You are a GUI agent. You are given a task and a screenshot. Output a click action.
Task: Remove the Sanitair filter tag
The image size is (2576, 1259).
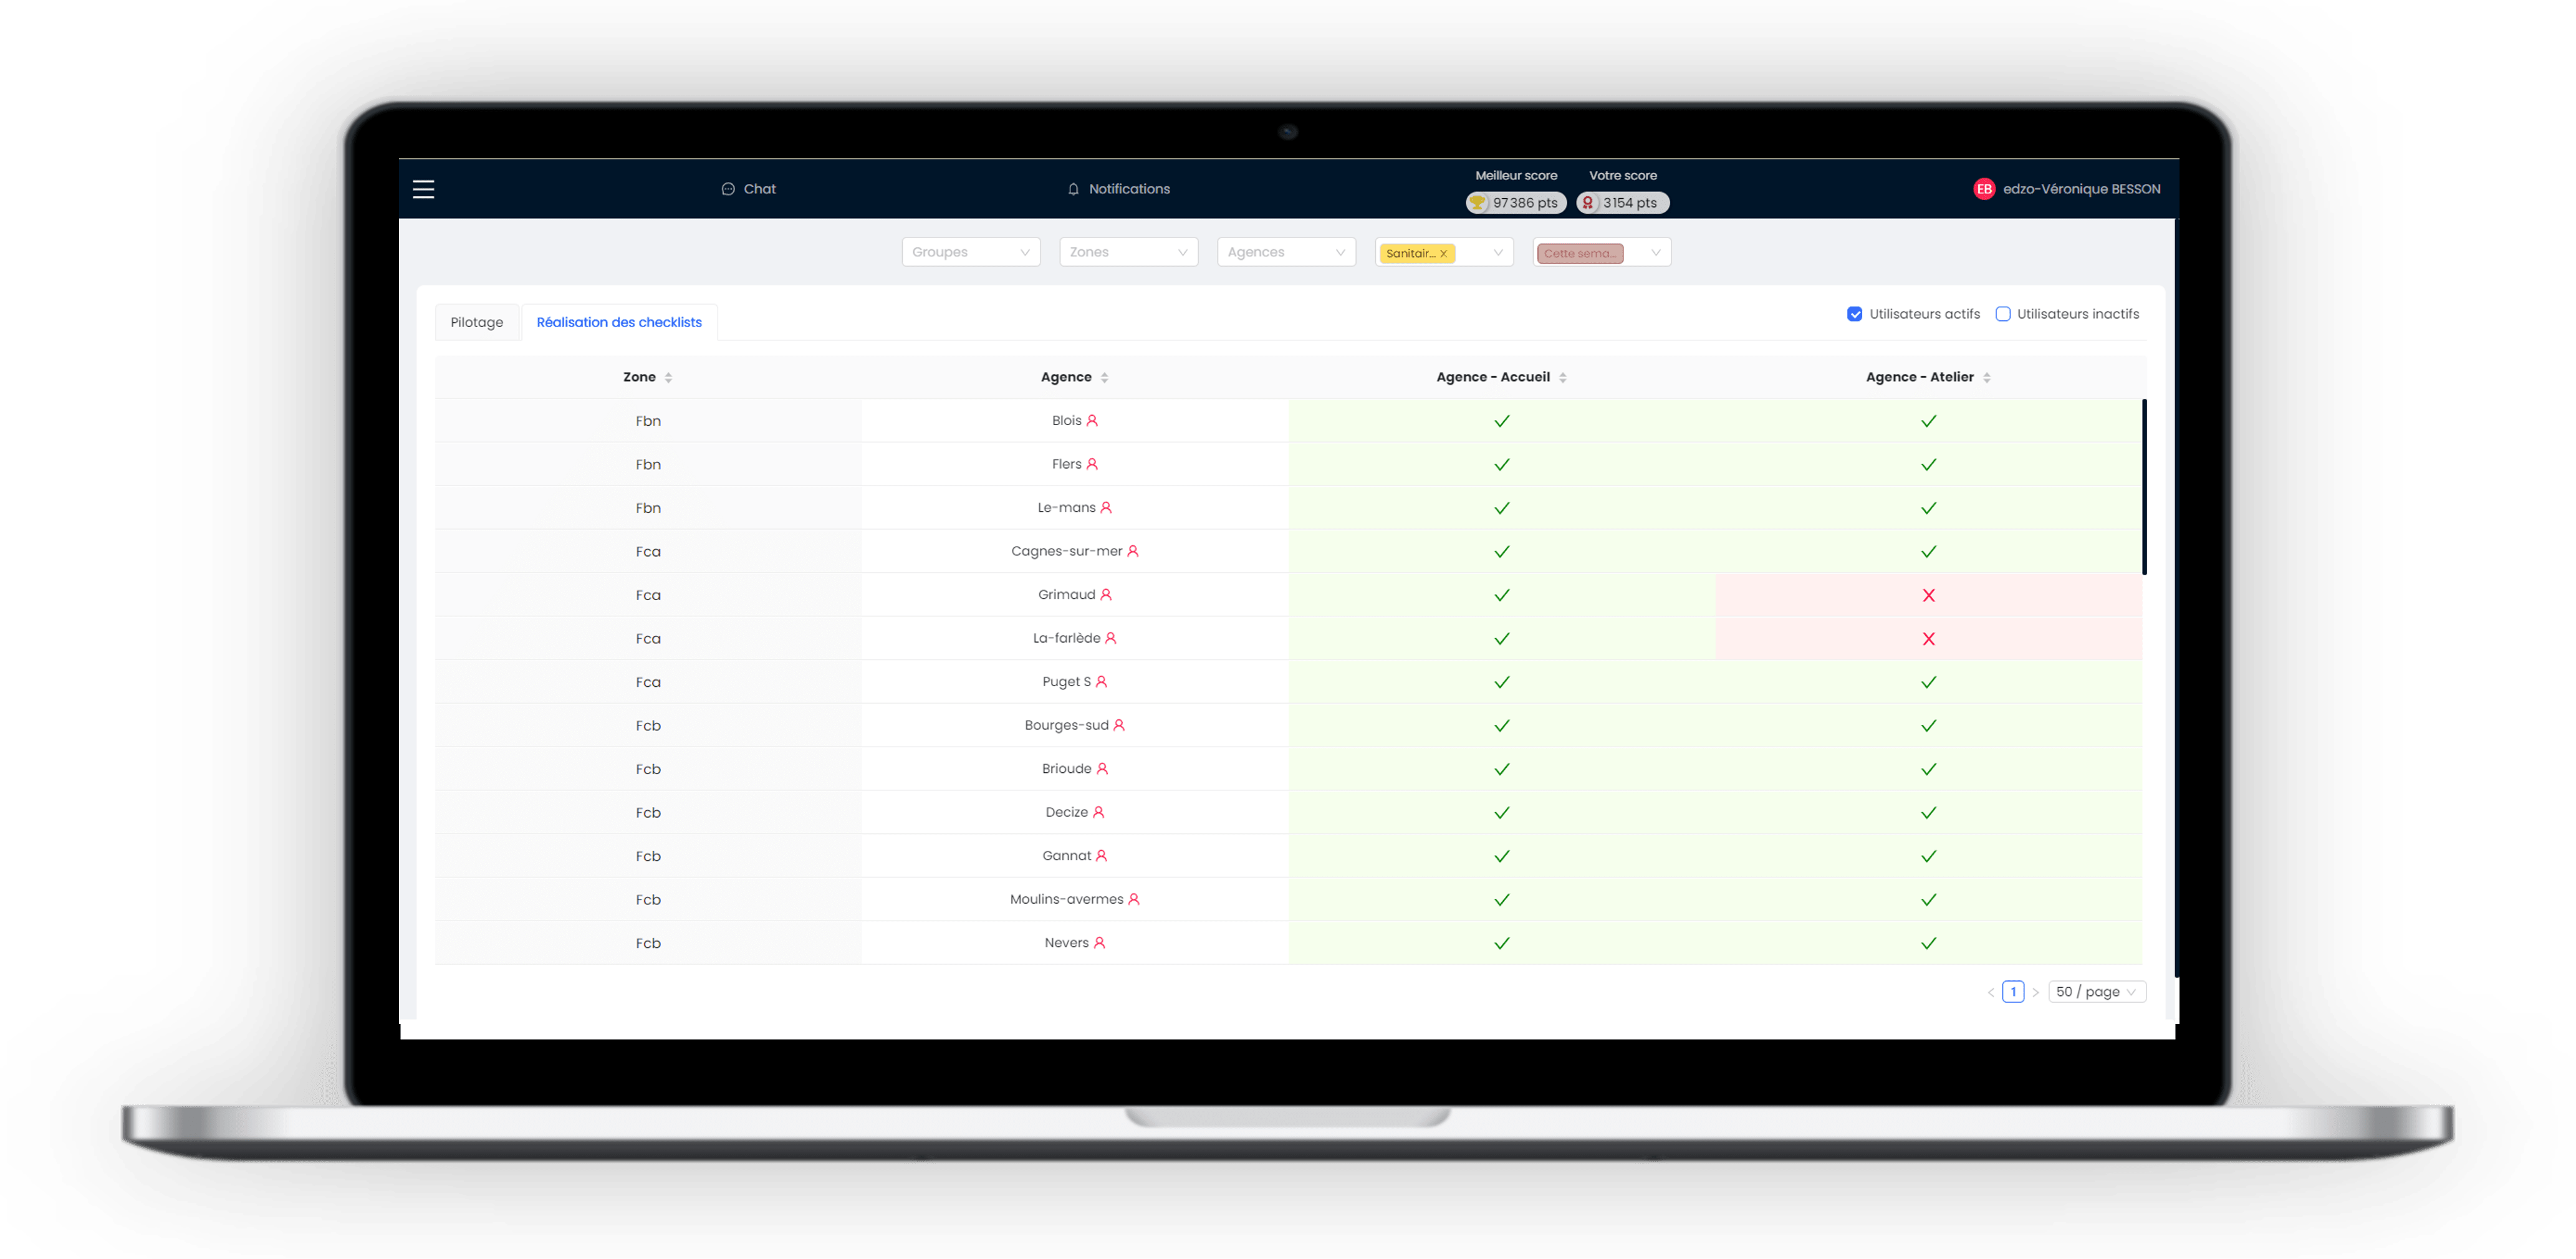pyautogui.click(x=1443, y=253)
